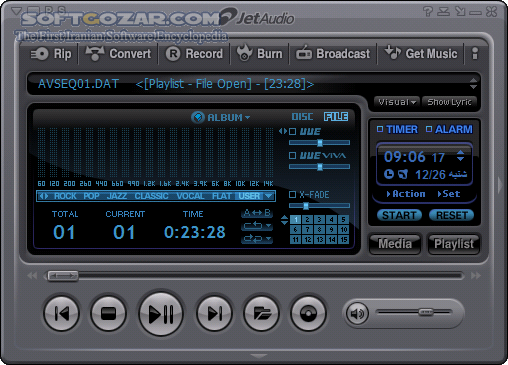The height and width of the screenshot is (365, 508).
Task: Adjust the BBE ViVA level slider
Action: (x=319, y=167)
